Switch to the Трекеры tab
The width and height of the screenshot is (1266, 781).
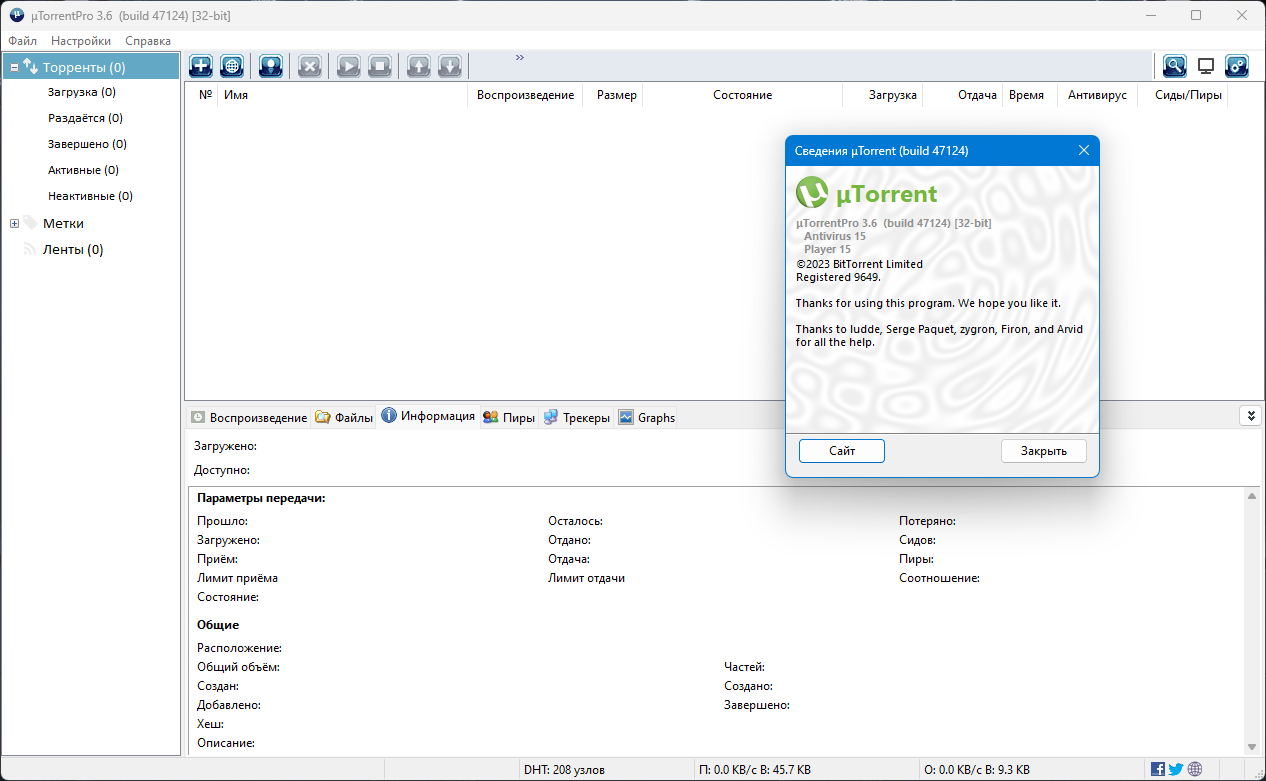click(x=577, y=418)
